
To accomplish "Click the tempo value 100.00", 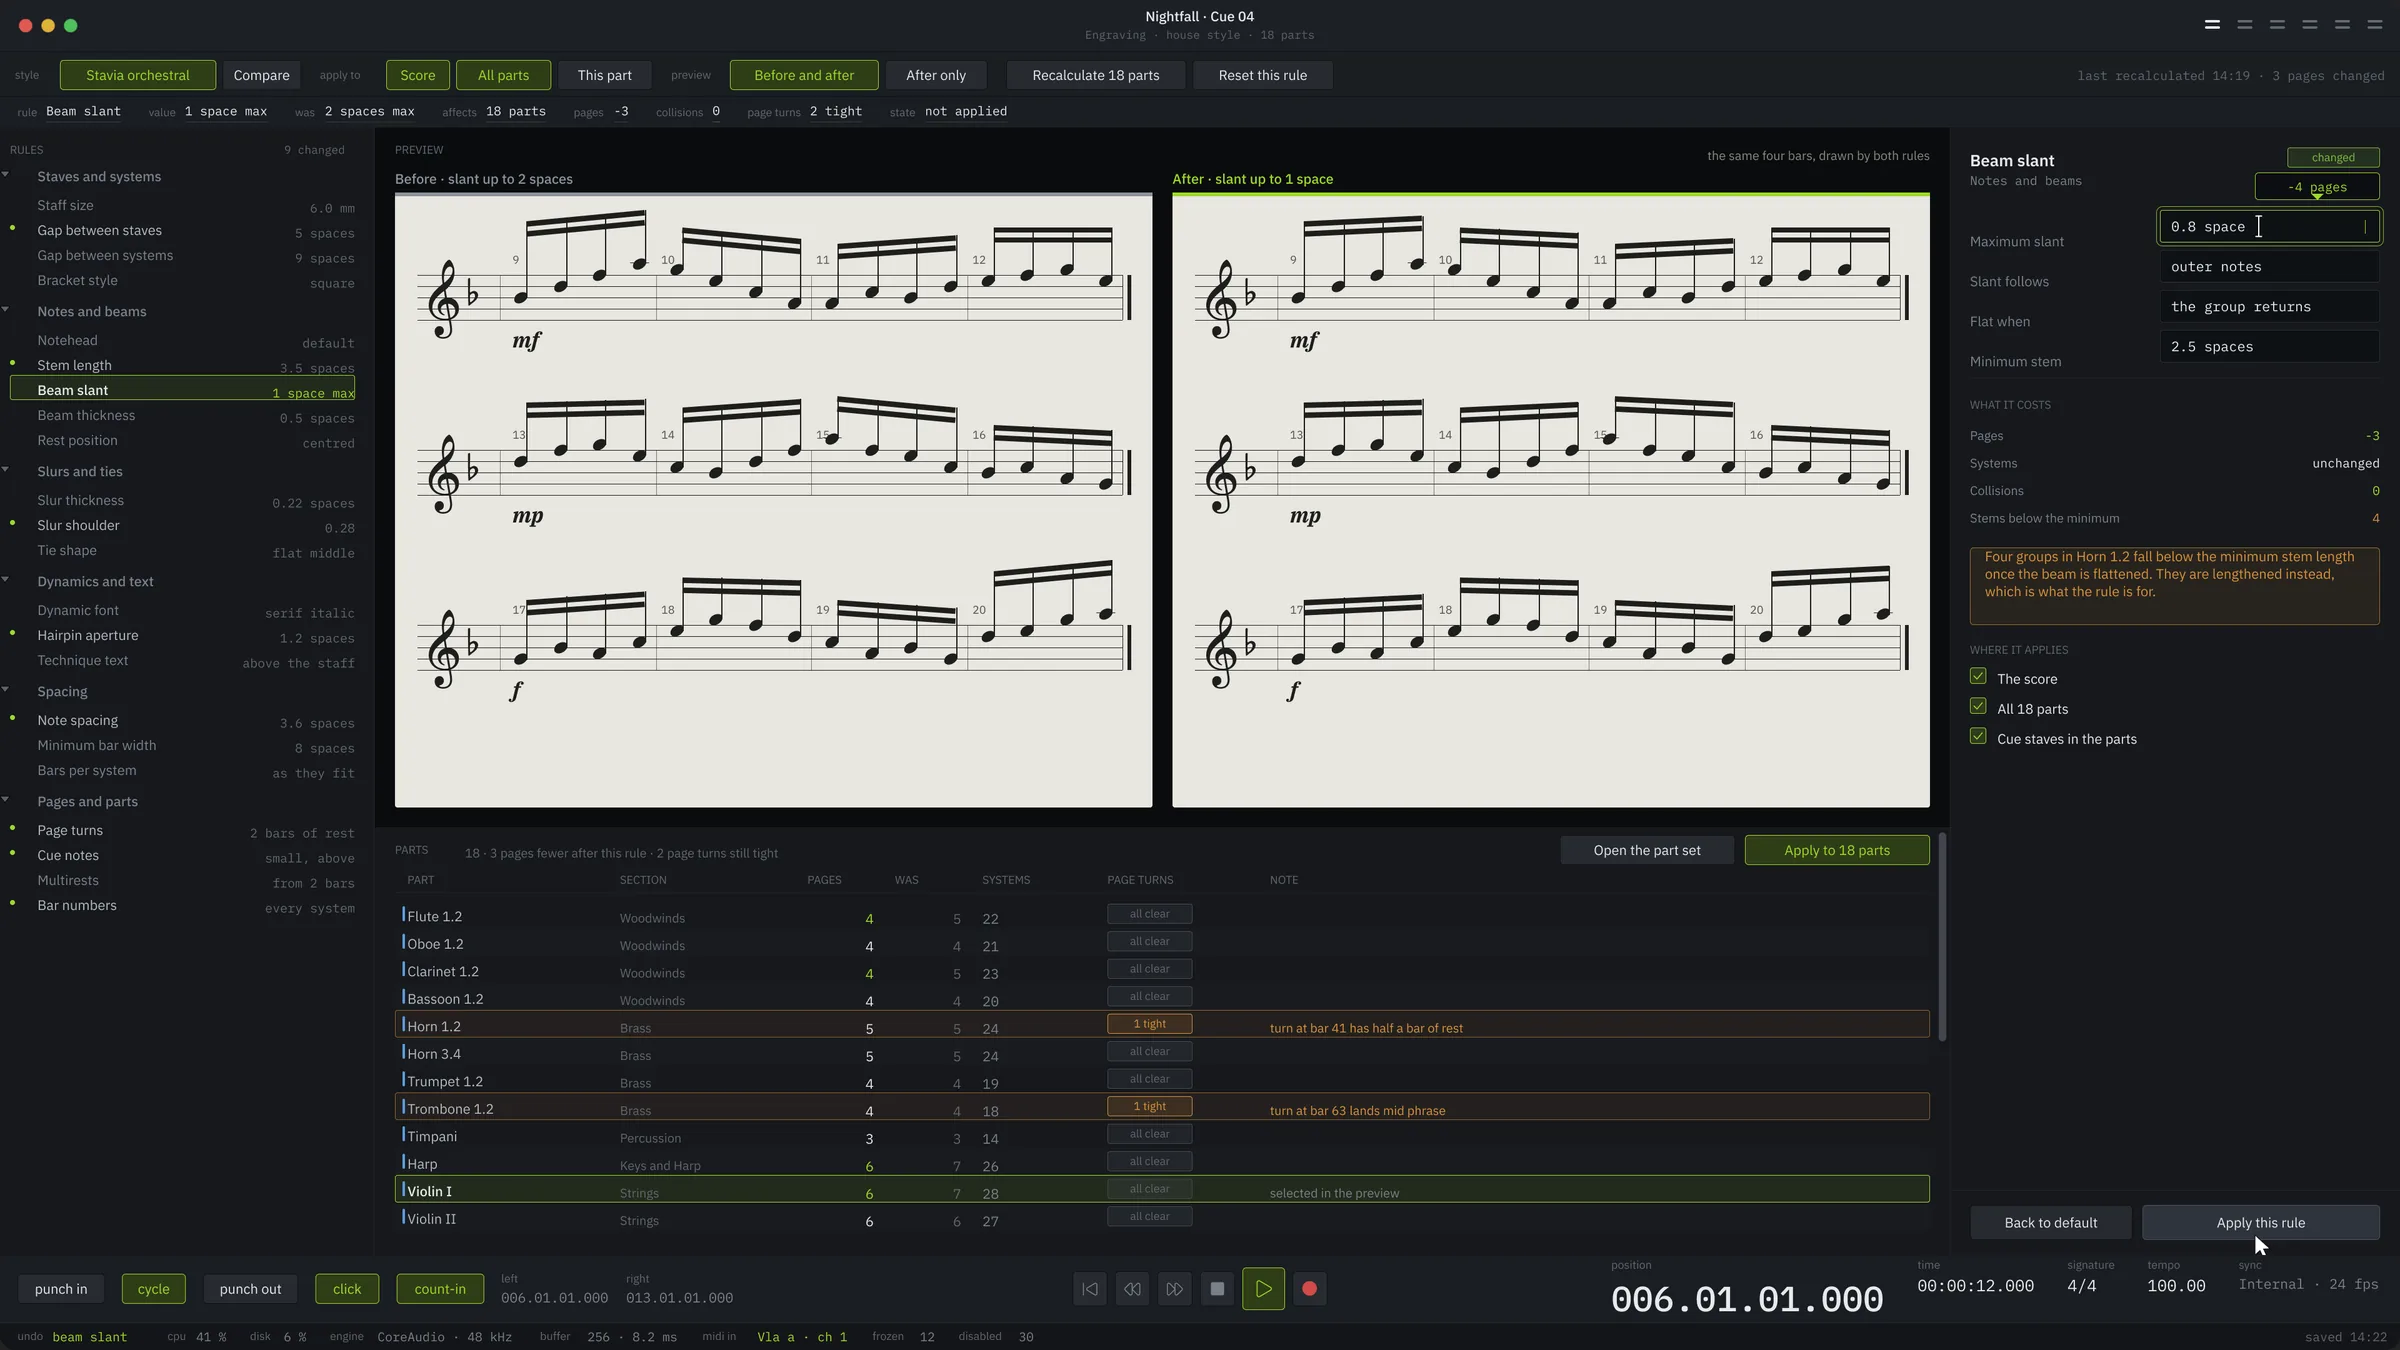I will tap(2176, 1286).
